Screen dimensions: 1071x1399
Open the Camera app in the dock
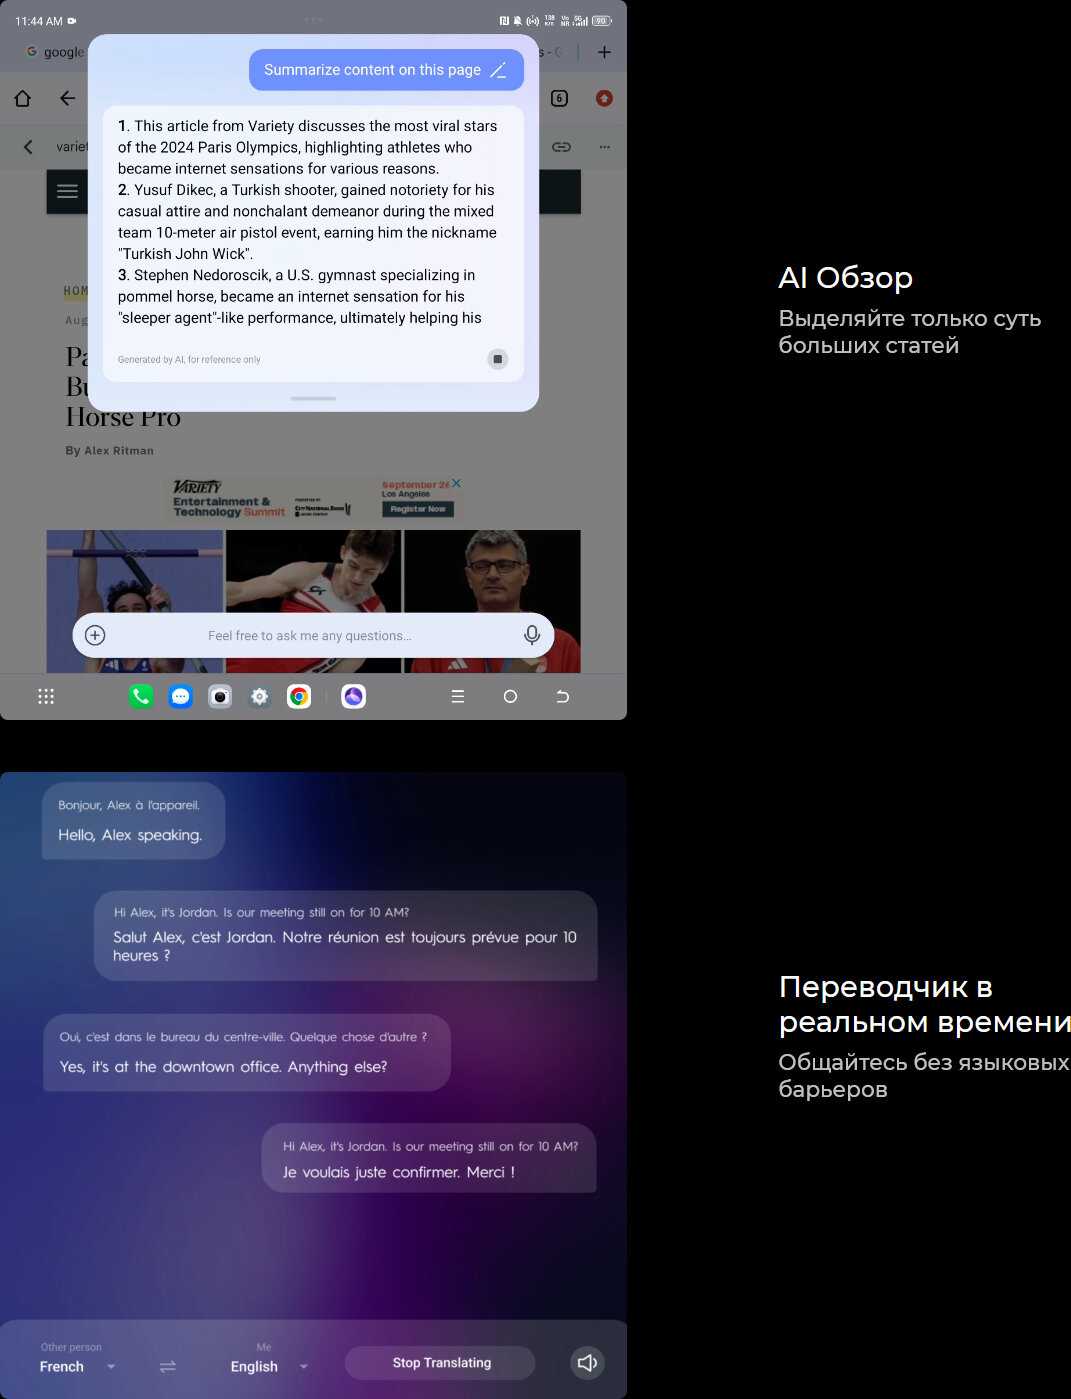(x=220, y=697)
